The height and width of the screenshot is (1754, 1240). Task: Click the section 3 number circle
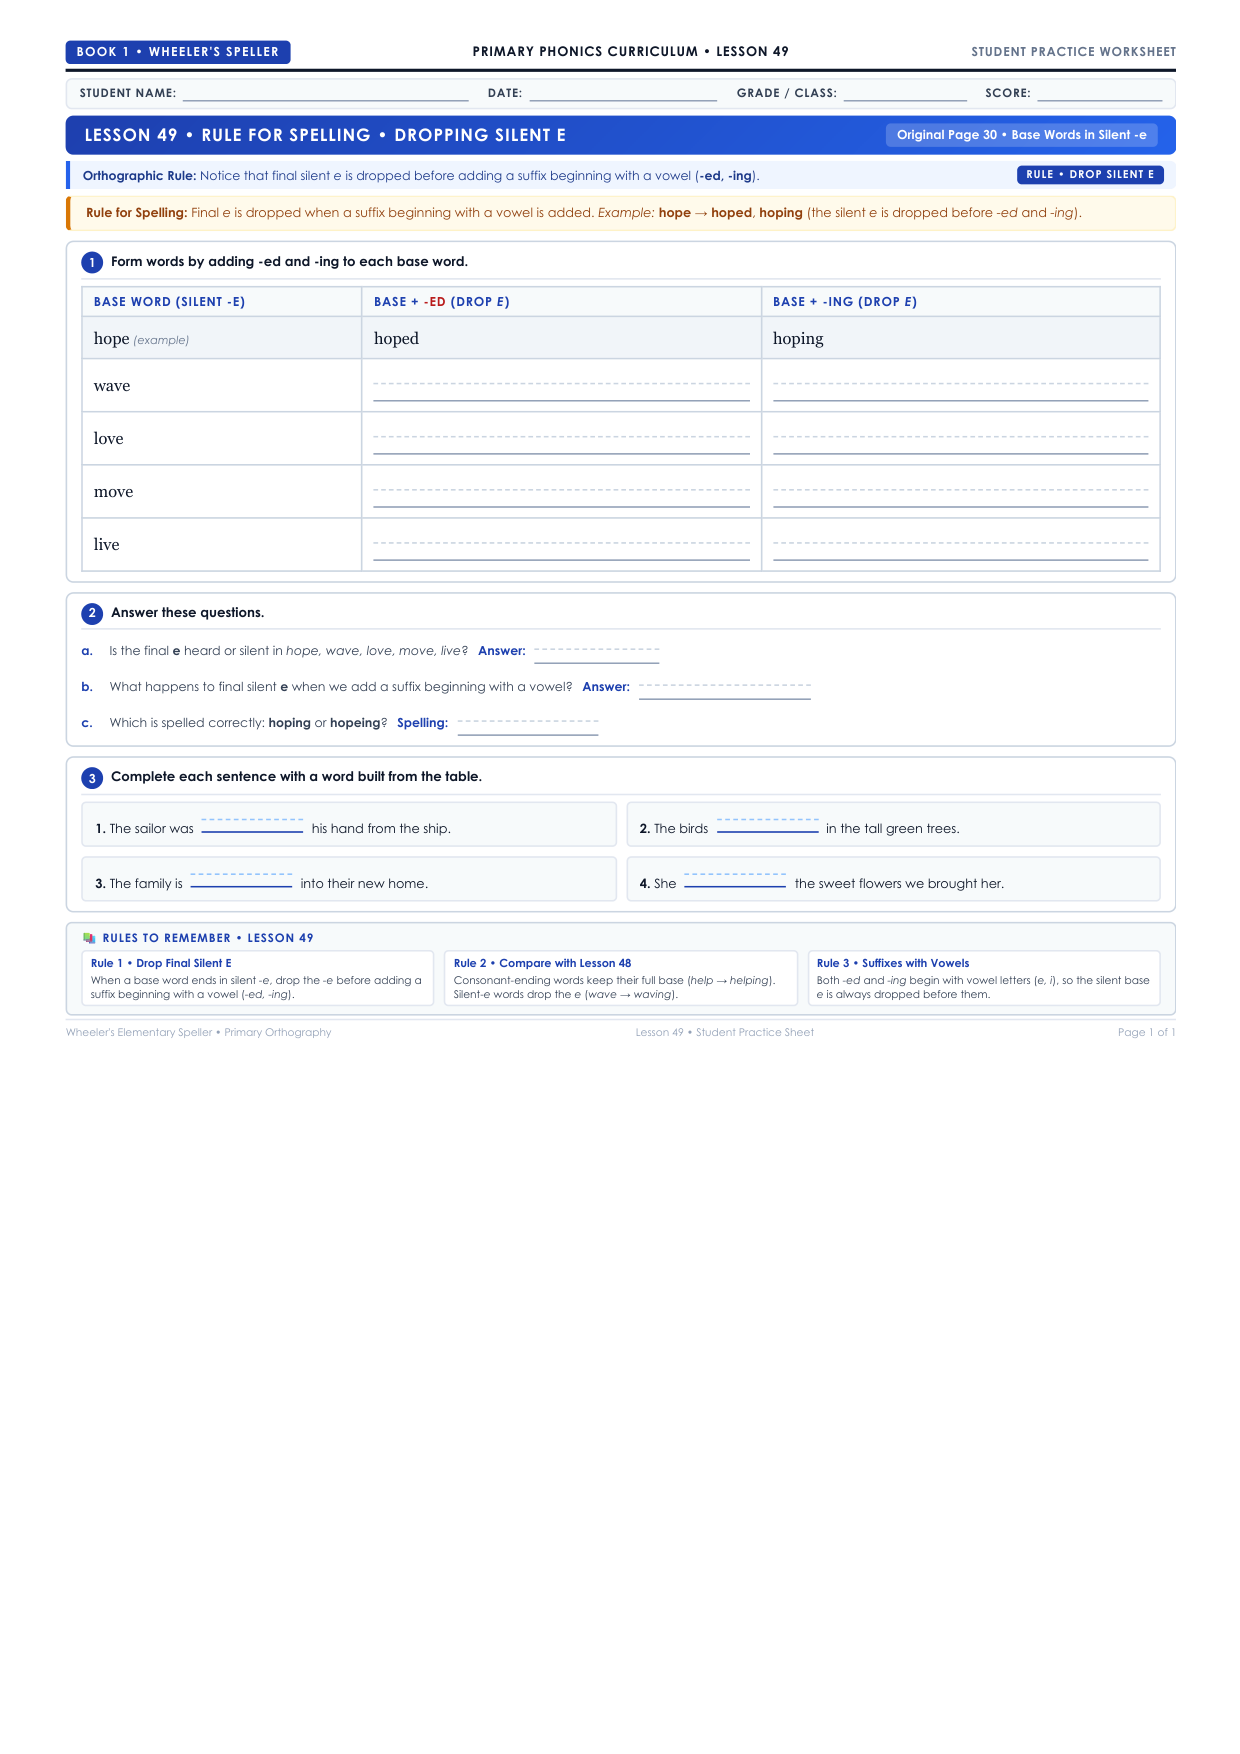(92, 777)
